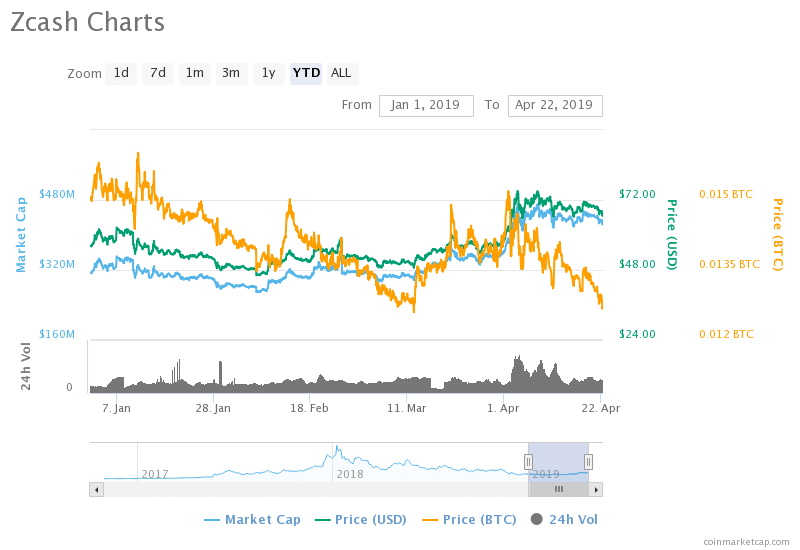
Task: Grab the navigator right range handle
Action: (x=588, y=462)
